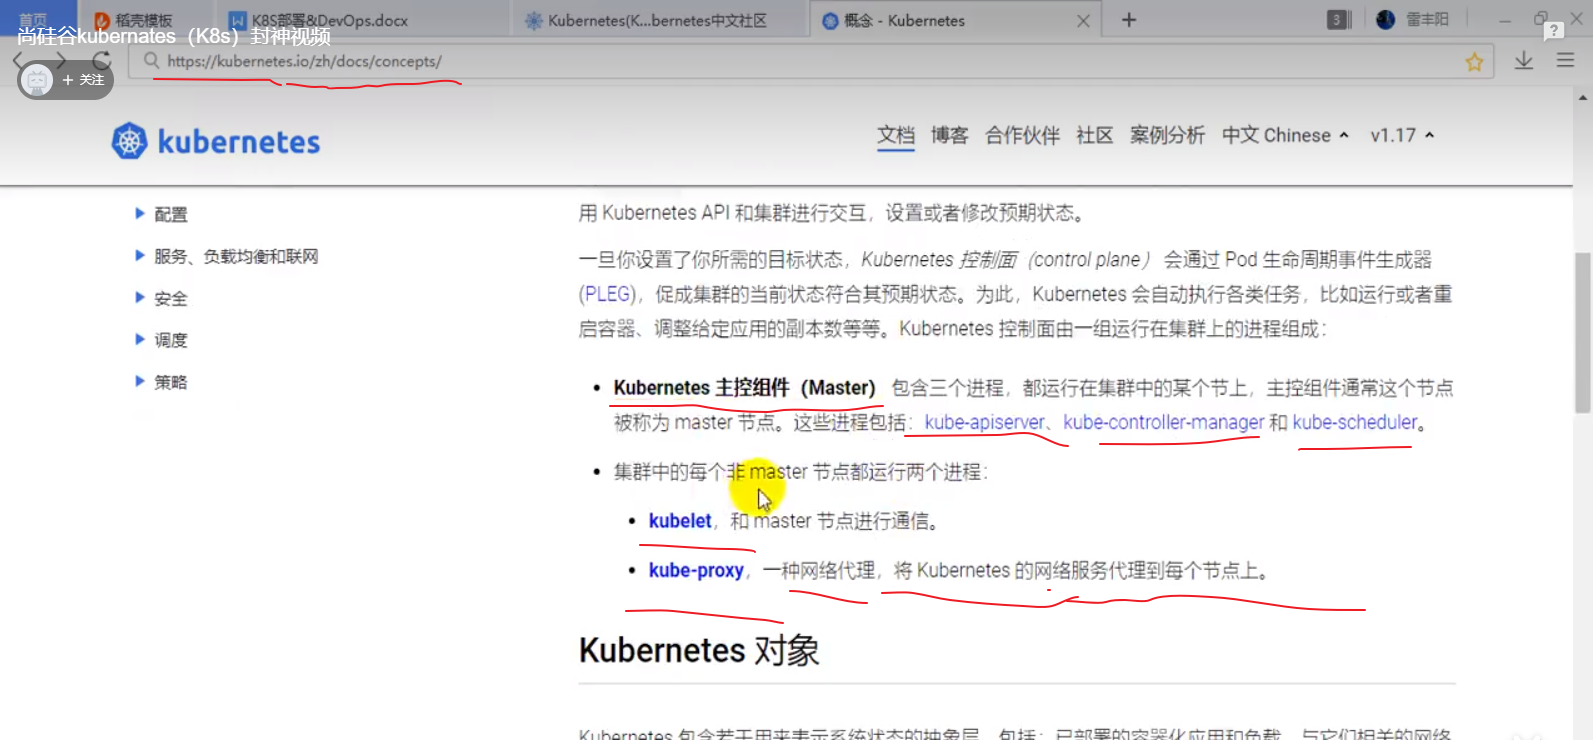Viewport: 1593px width, 740px height.
Task: Click the Kubernetes logo in the header
Action: point(216,141)
